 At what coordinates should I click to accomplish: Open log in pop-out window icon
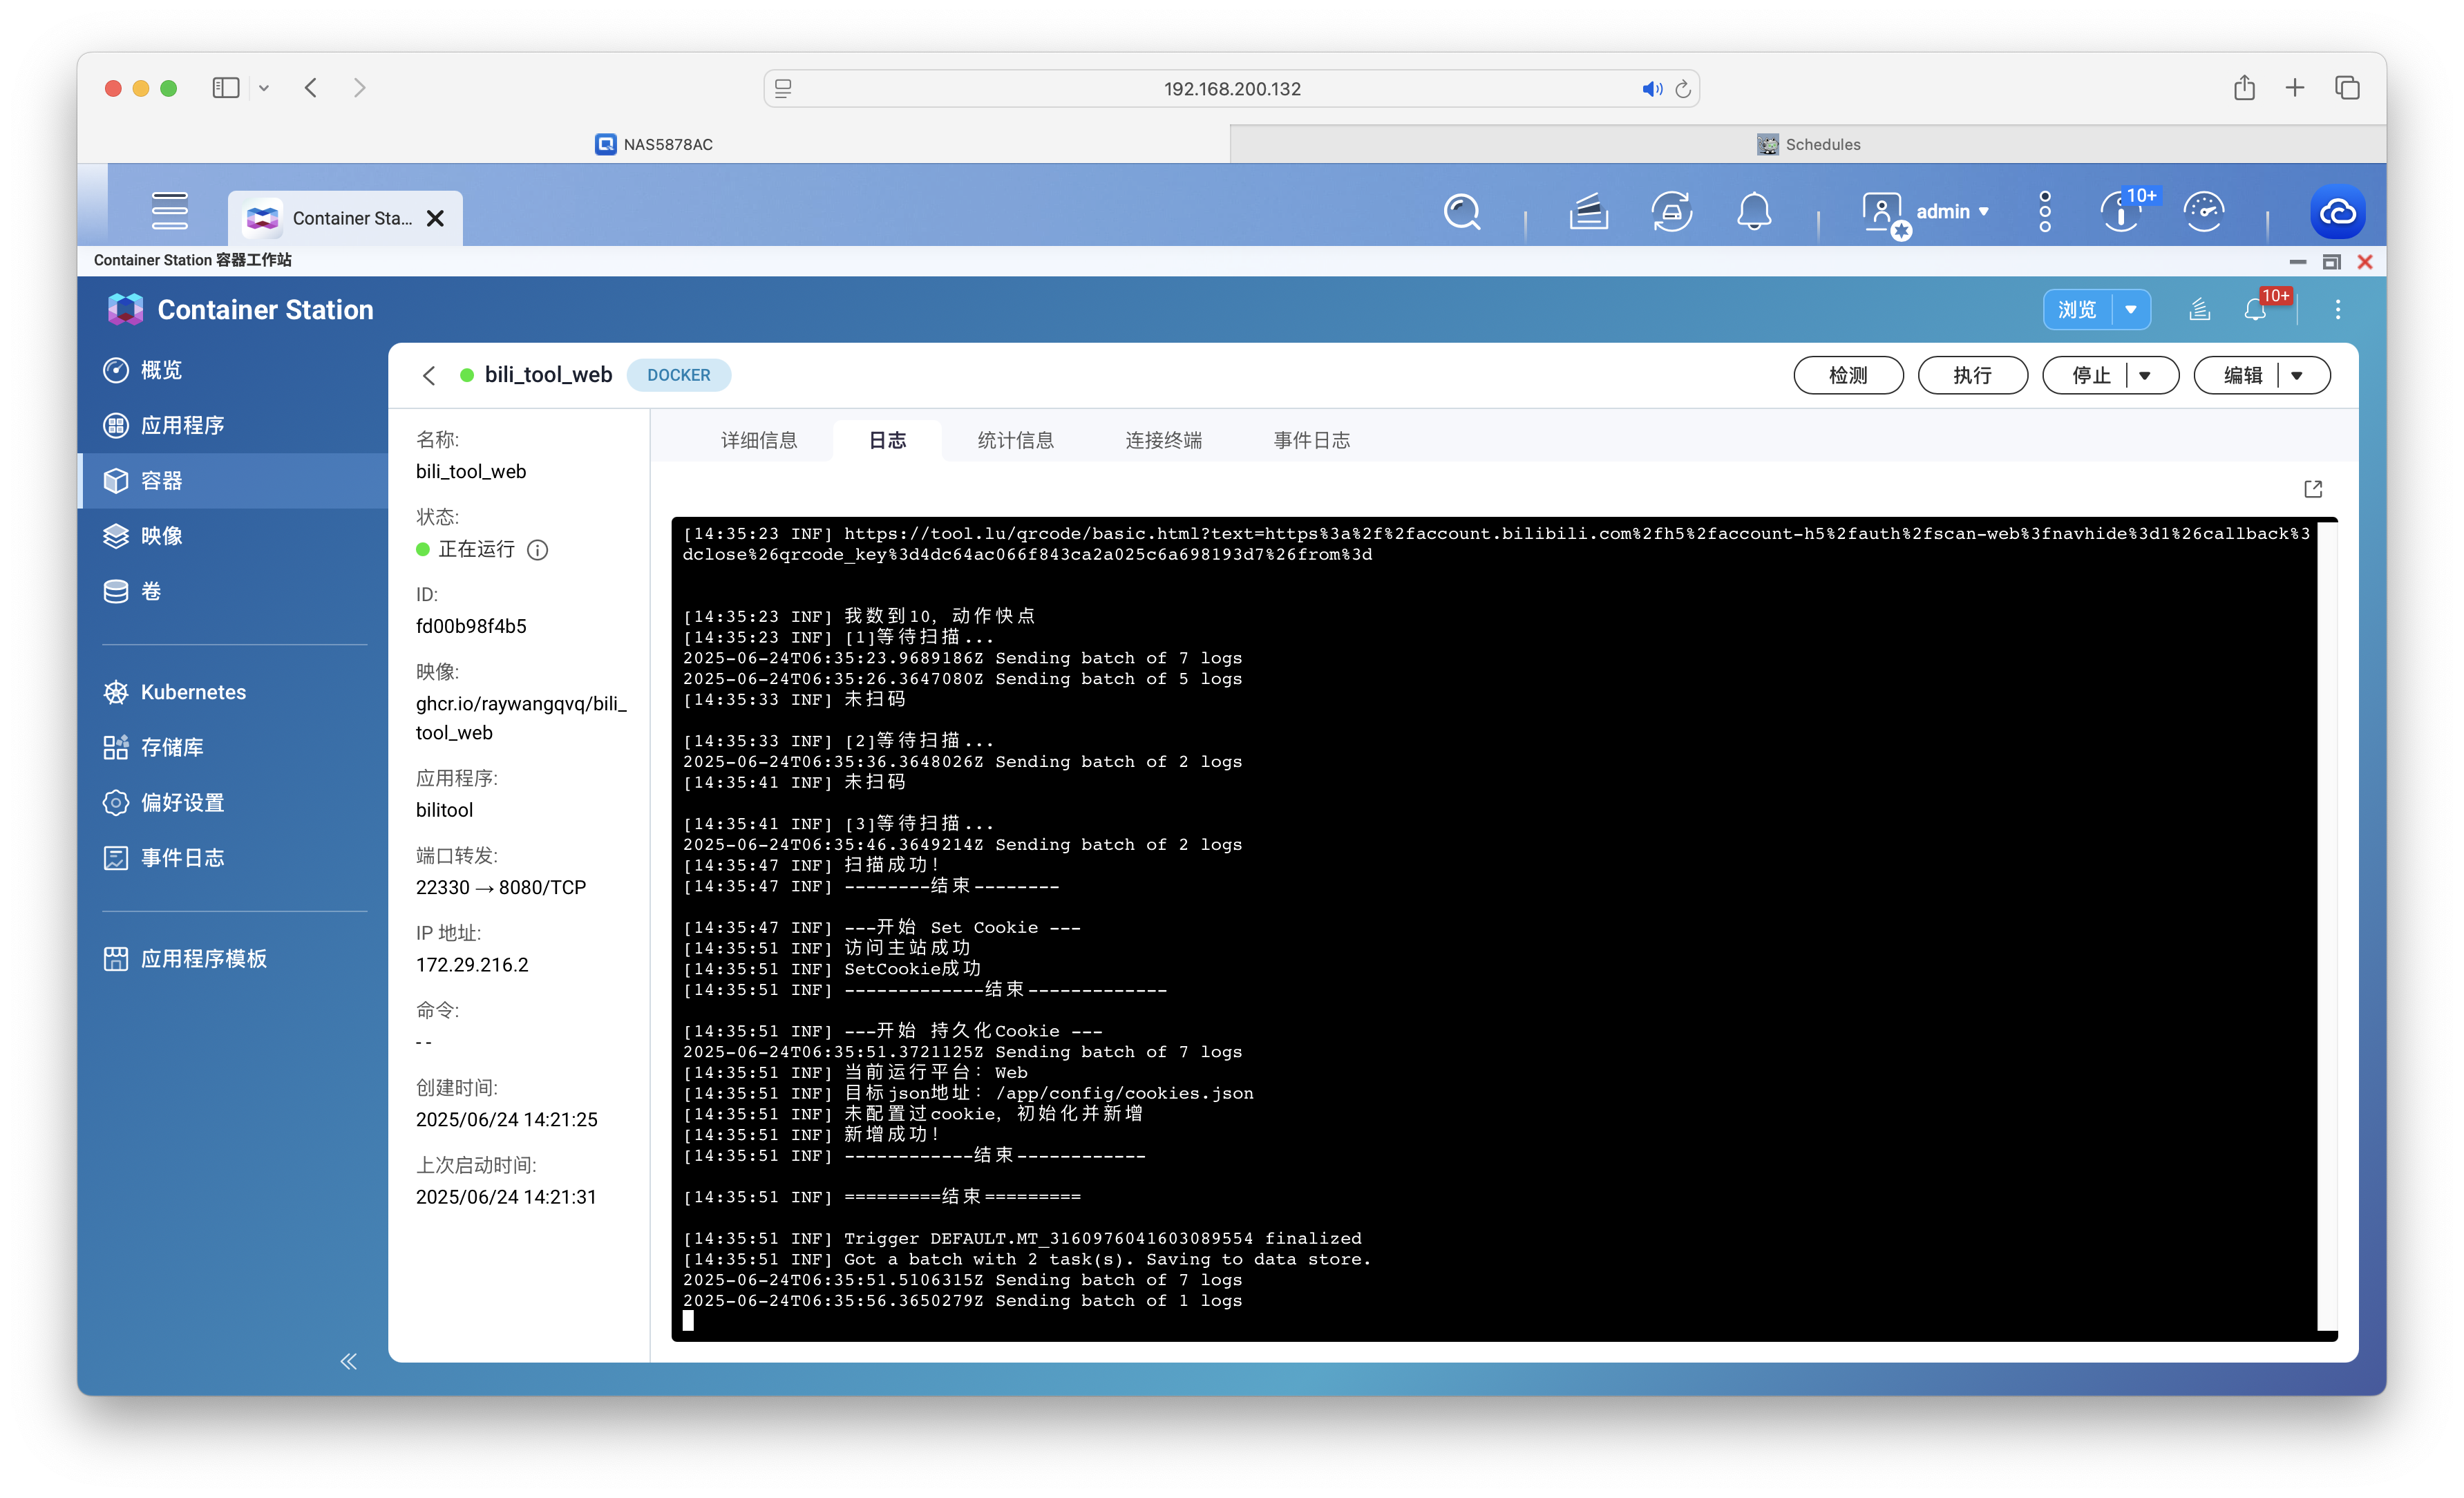pos(2312,489)
